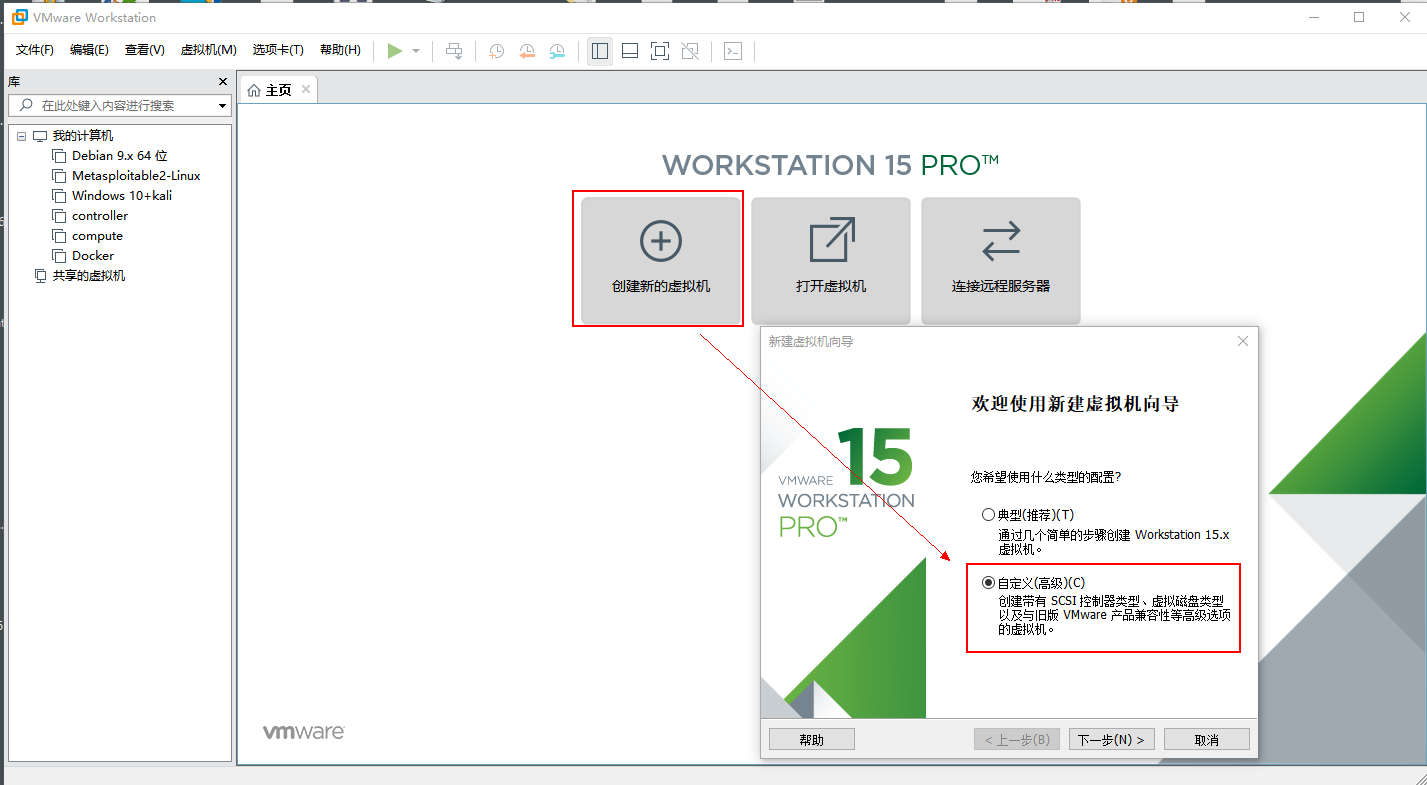
Task: Click the Debian 9.x VM icon
Action: tap(59, 156)
